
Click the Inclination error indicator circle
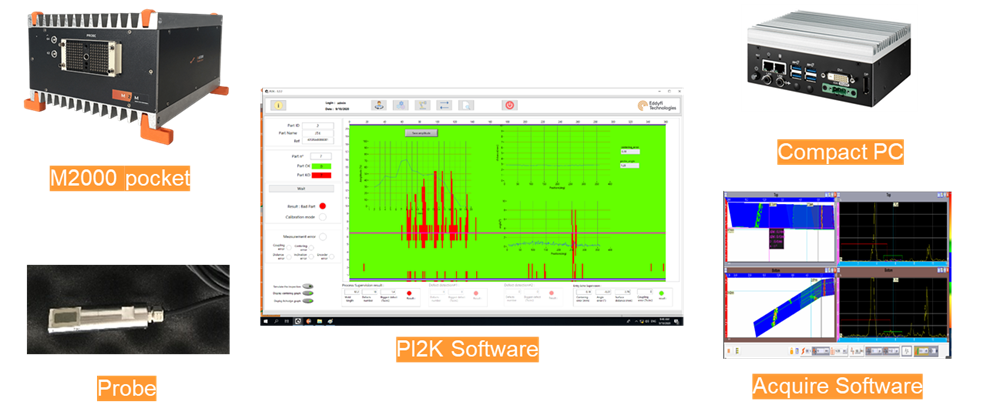click(311, 257)
